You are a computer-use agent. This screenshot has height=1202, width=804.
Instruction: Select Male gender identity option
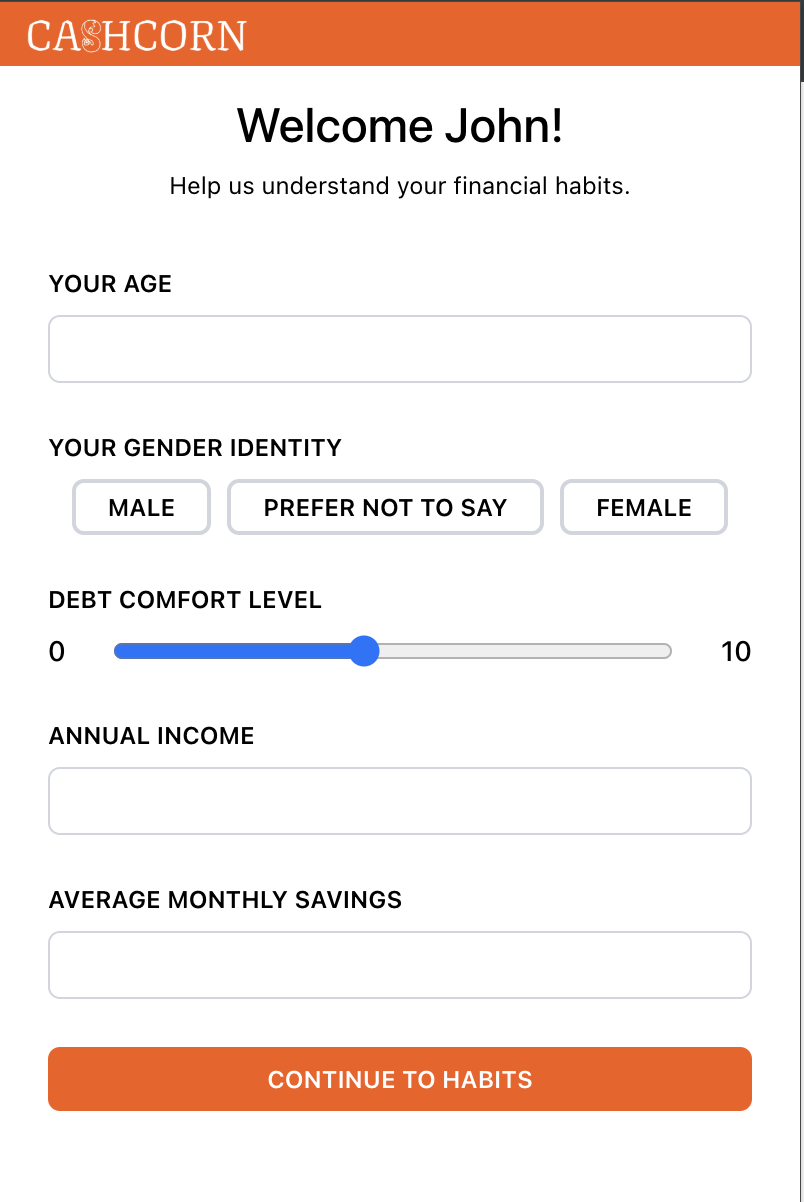point(141,508)
